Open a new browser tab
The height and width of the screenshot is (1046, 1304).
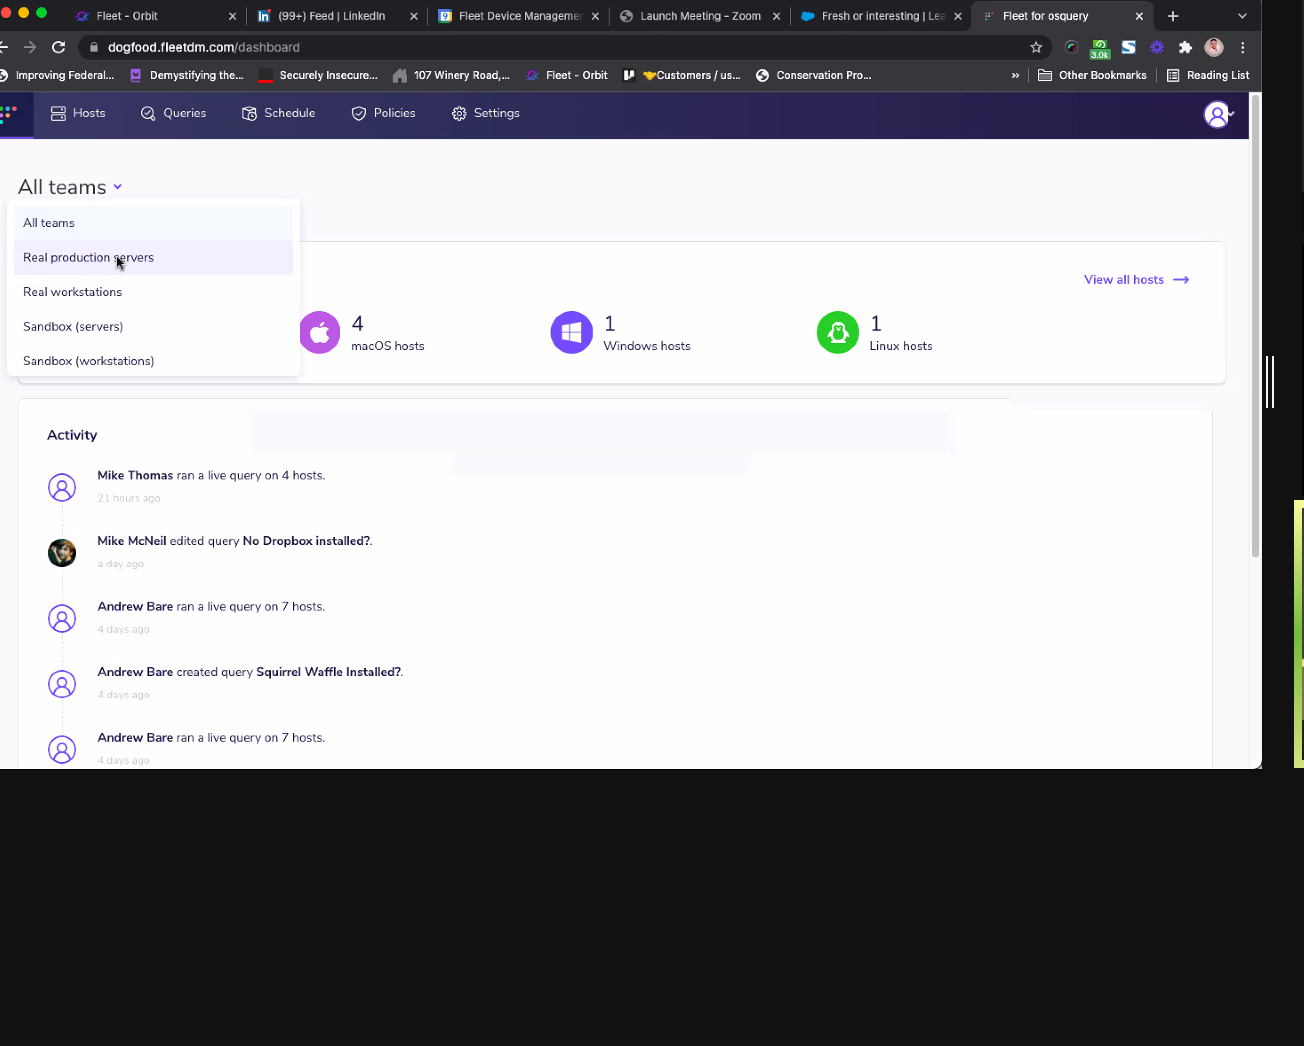(x=1173, y=16)
